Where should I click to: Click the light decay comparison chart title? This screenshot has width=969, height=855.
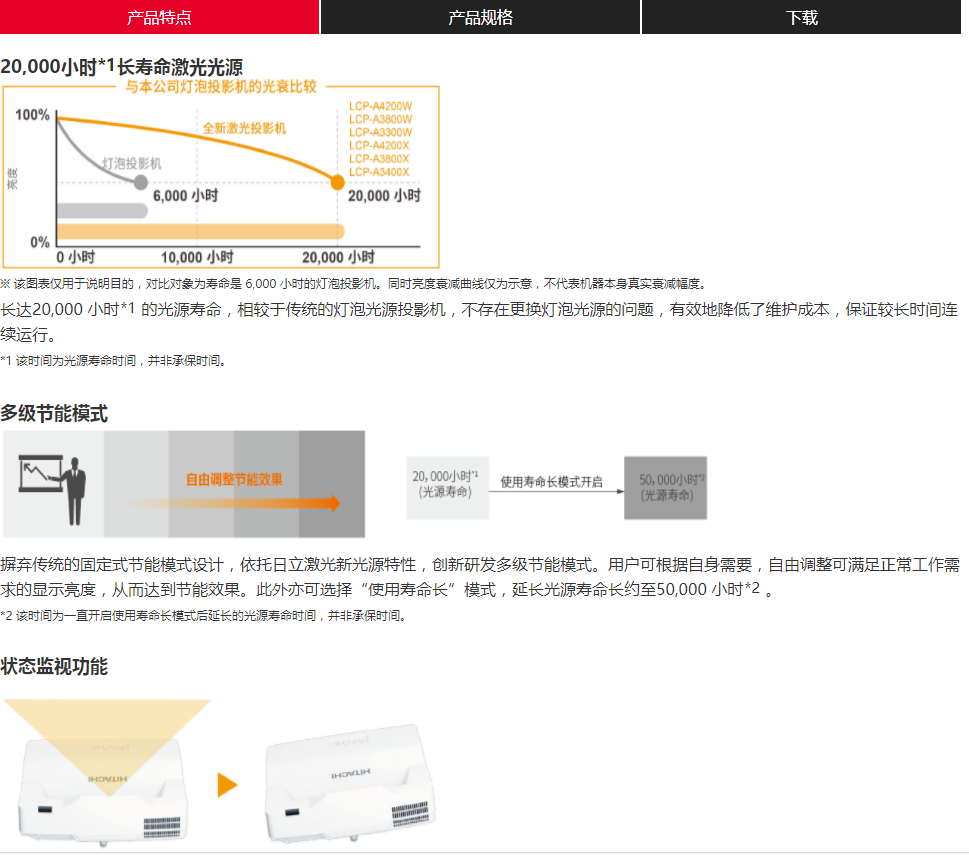[x=221, y=86]
